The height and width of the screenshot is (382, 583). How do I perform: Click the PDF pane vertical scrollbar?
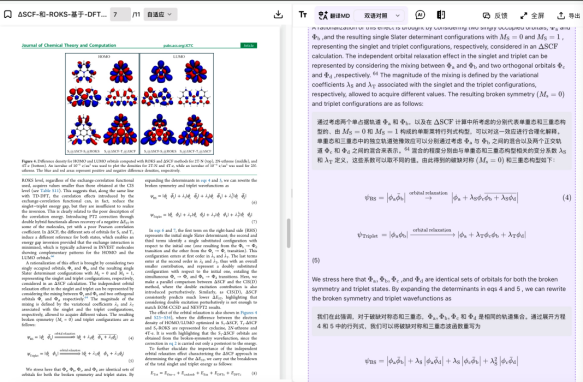[x=289, y=233]
